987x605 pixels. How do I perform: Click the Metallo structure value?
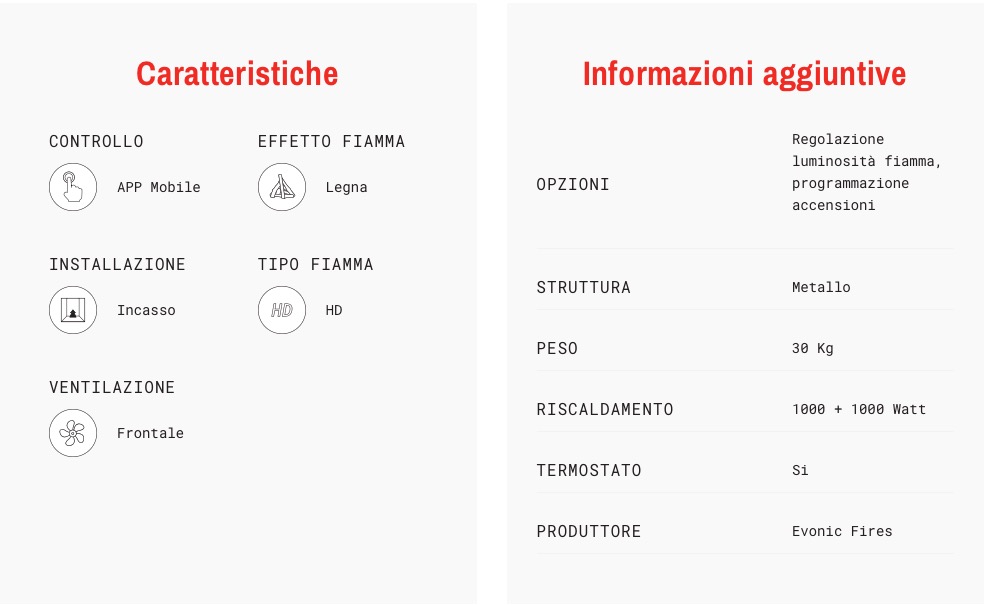click(x=821, y=287)
